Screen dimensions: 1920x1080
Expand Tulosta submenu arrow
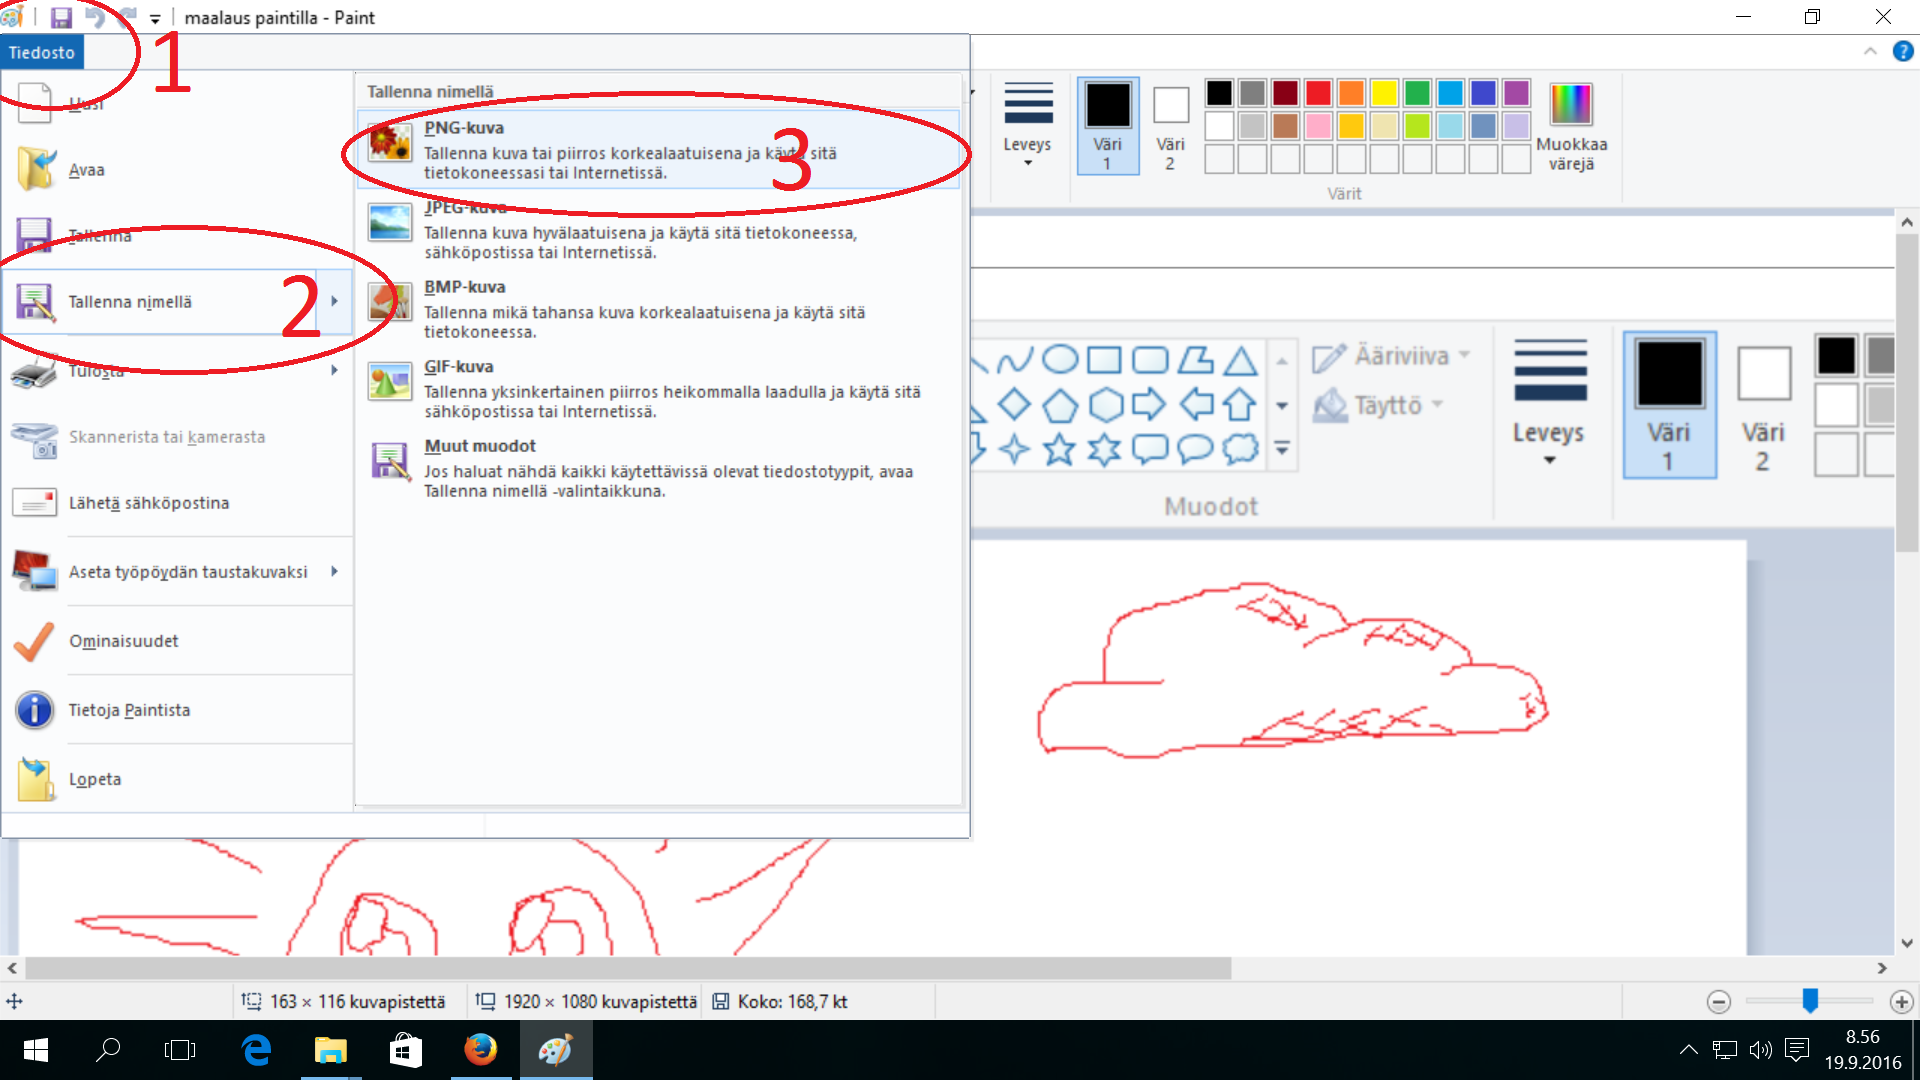(x=335, y=370)
